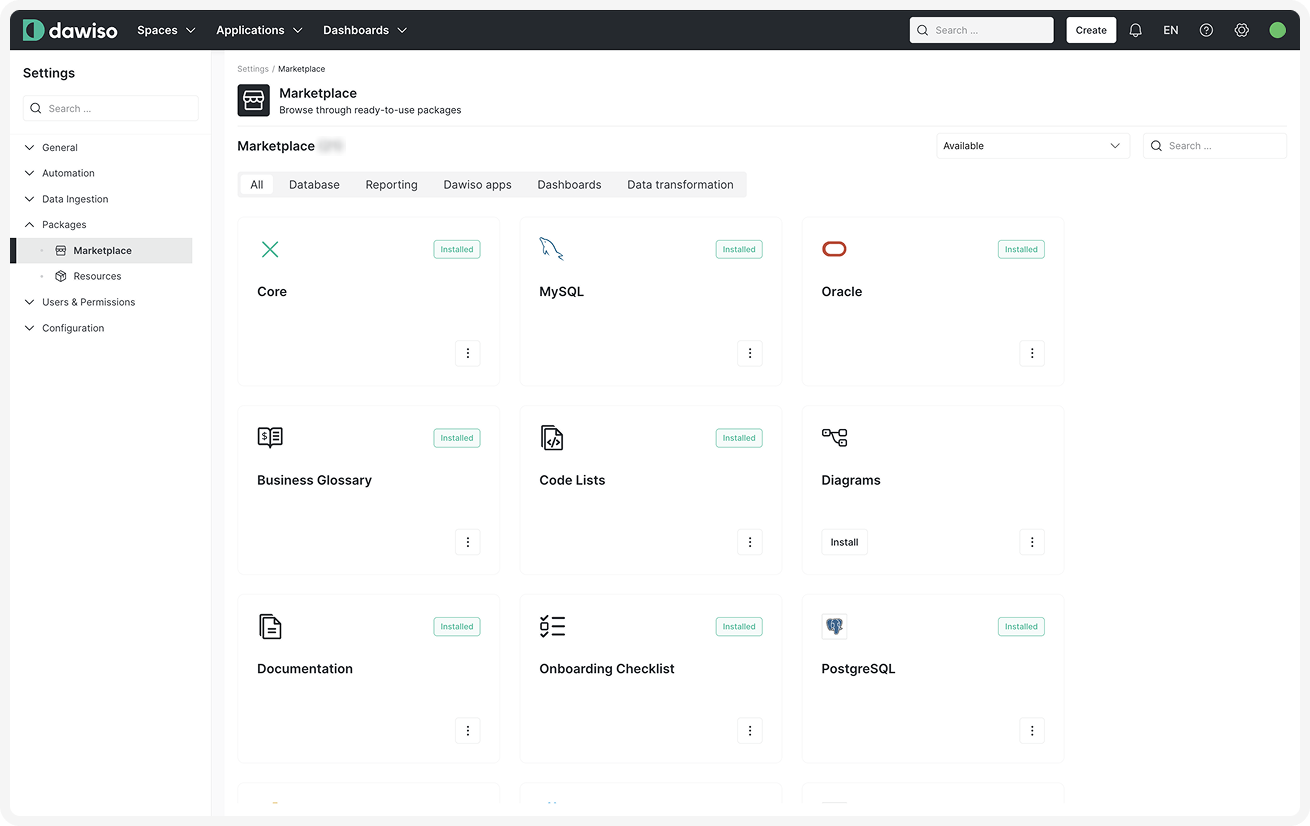Open the help question mark icon

click(1206, 30)
